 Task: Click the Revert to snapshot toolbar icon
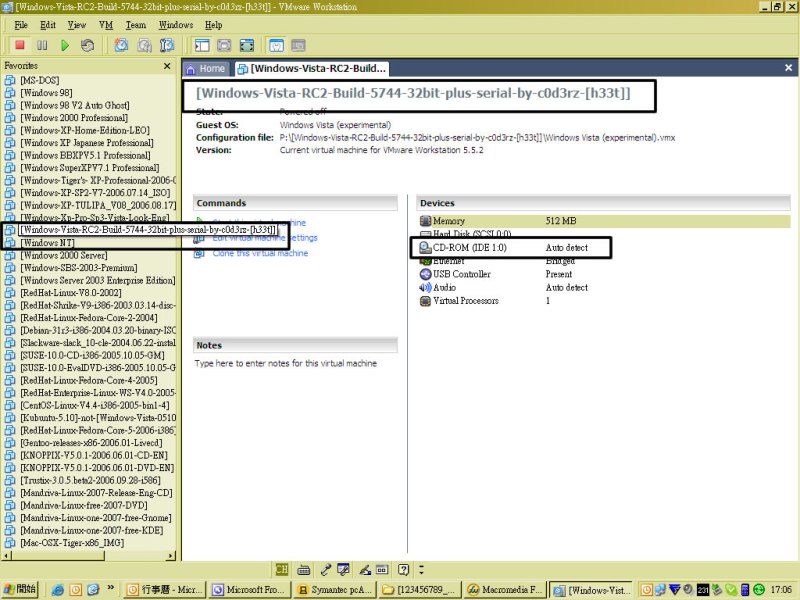[144, 45]
